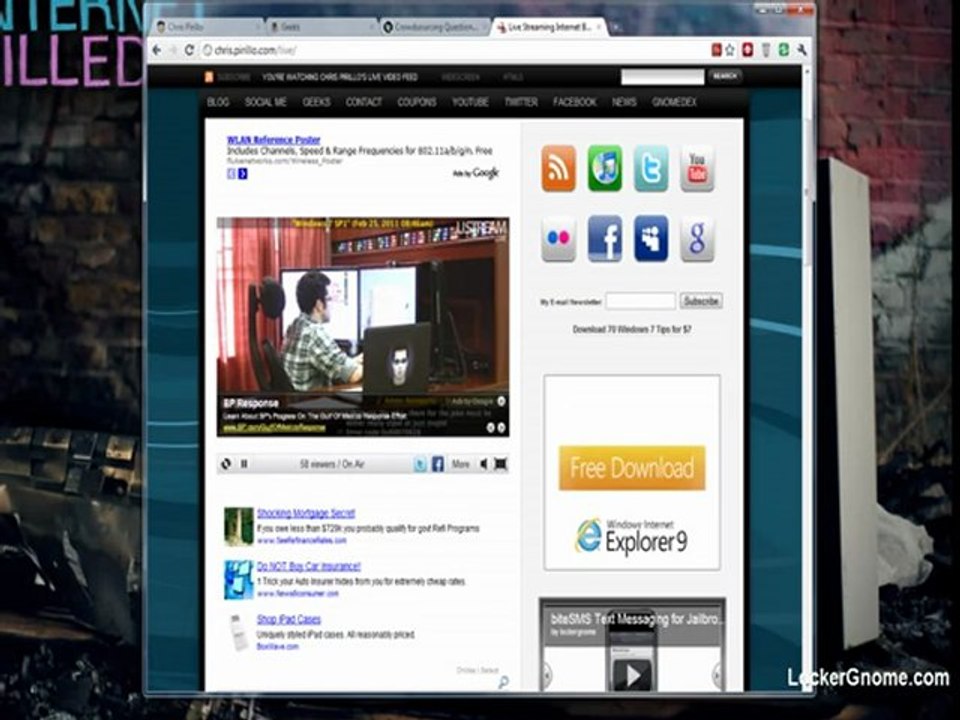This screenshot has width=960, height=720.
Task: Open the large RSS feed icon
Action: [558, 168]
